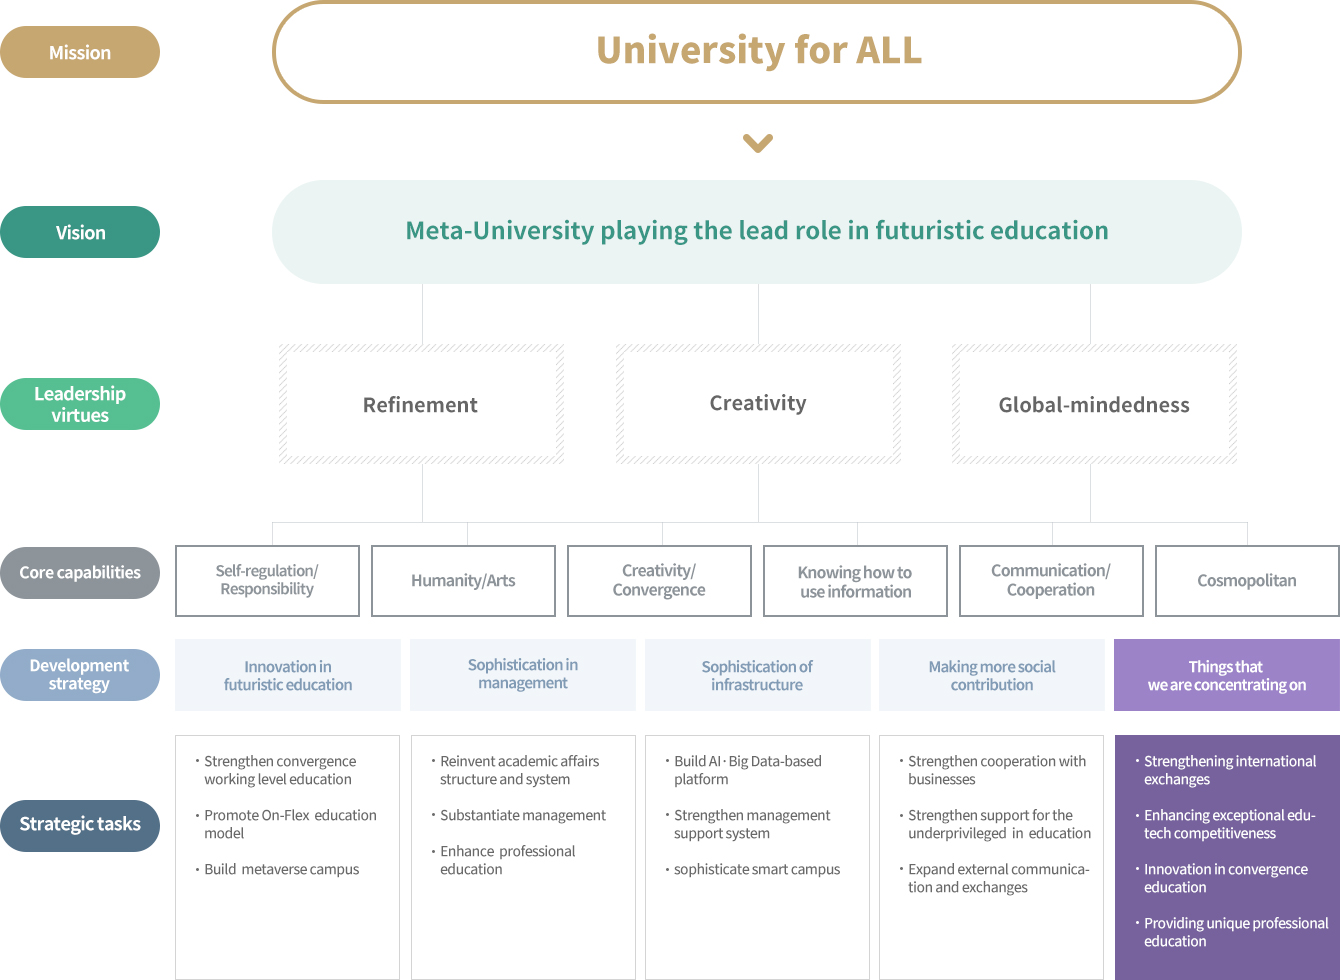
Task: Select Sophistication of infrastructure heading
Action: click(x=757, y=675)
